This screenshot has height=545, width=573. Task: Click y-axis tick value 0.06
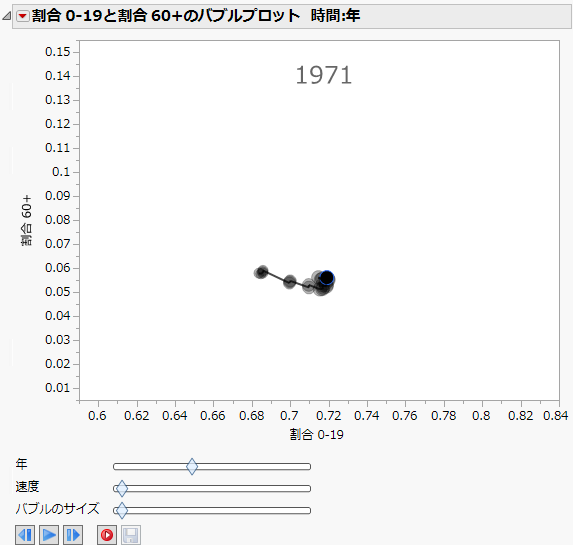[x=57, y=268]
